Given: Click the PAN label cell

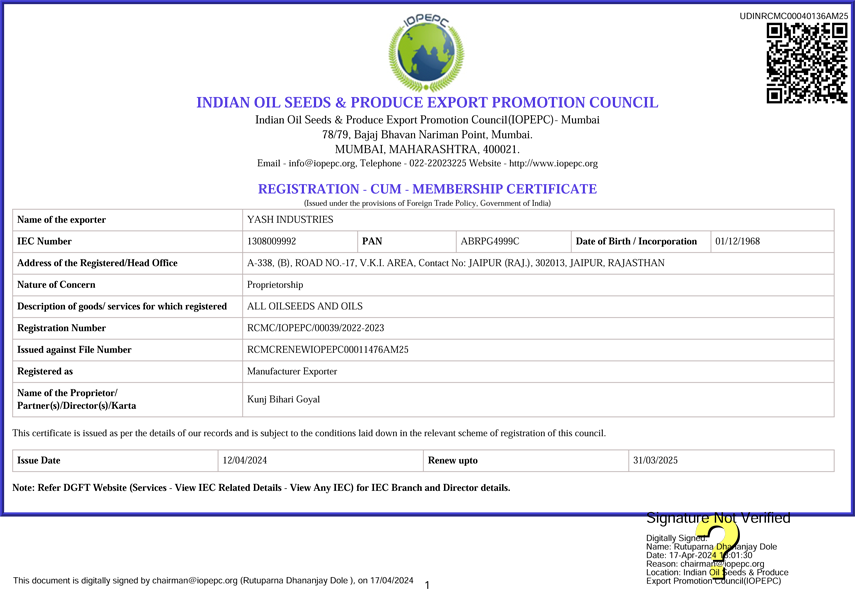Looking at the screenshot, I should pyautogui.click(x=406, y=242).
